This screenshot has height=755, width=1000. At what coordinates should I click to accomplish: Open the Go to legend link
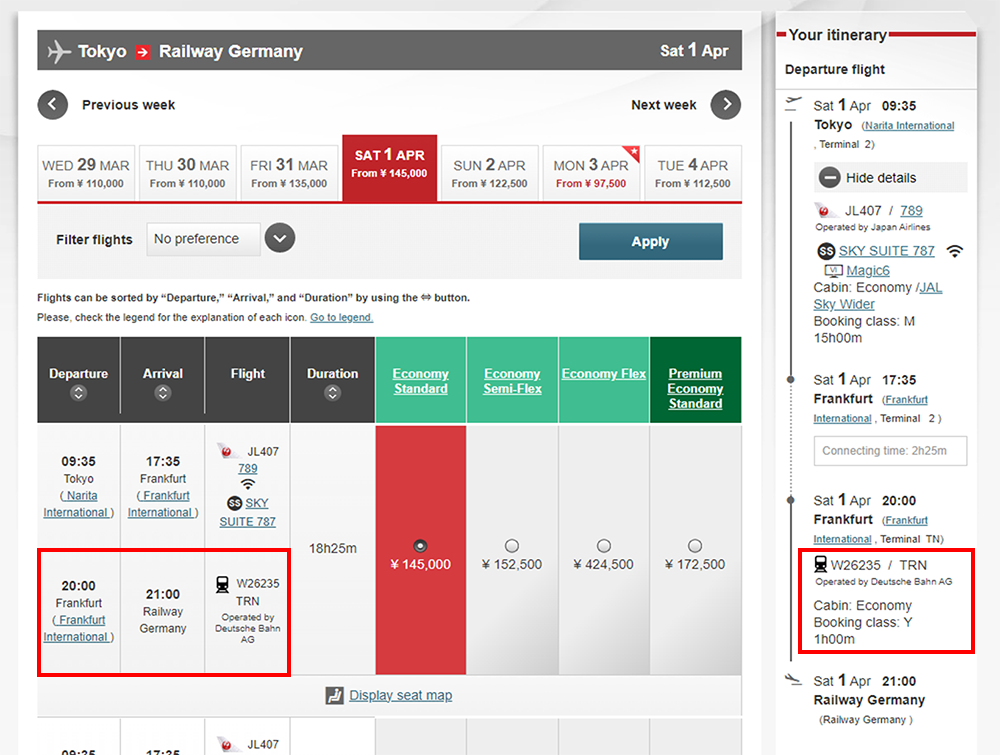click(x=341, y=318)
